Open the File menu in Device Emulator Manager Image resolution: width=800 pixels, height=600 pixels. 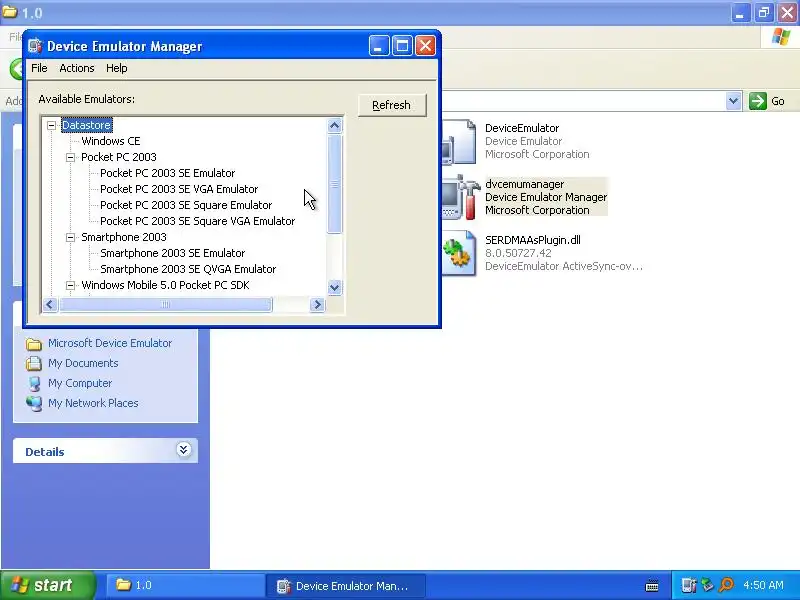point(39,68)
